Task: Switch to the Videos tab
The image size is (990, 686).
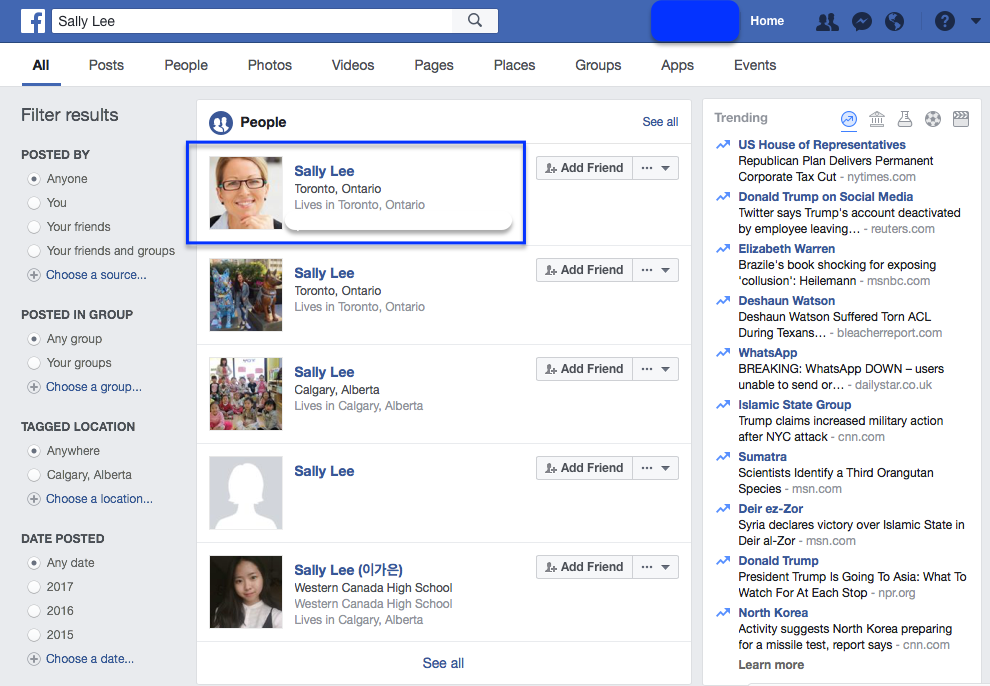Action: [x=353, y=65]
